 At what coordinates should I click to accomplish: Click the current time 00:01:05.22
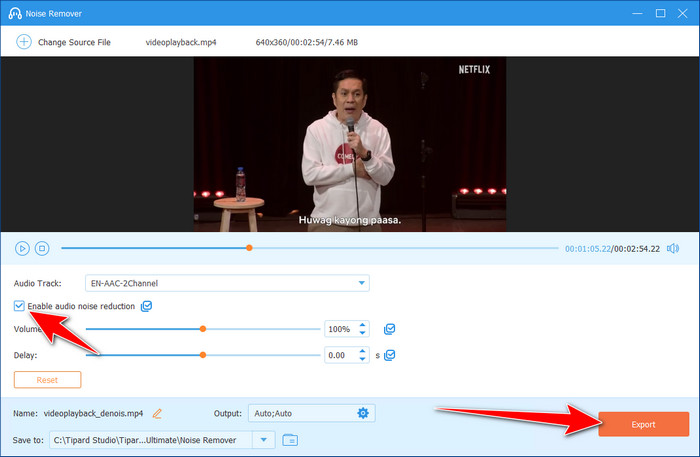588,249
